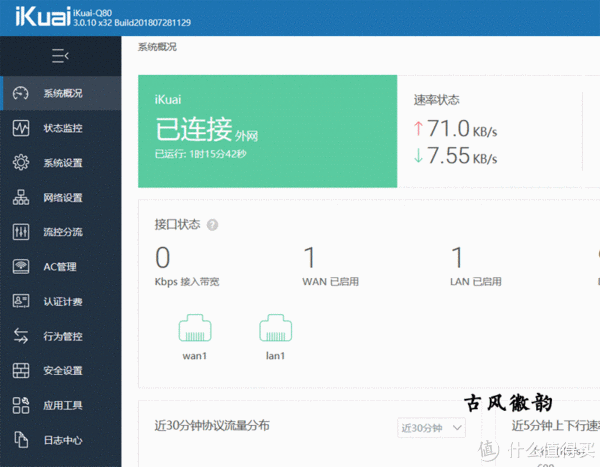This screenshot has width=600, height=467.
Task: Open the AC管理 menu item
Action: click(60, 266)
